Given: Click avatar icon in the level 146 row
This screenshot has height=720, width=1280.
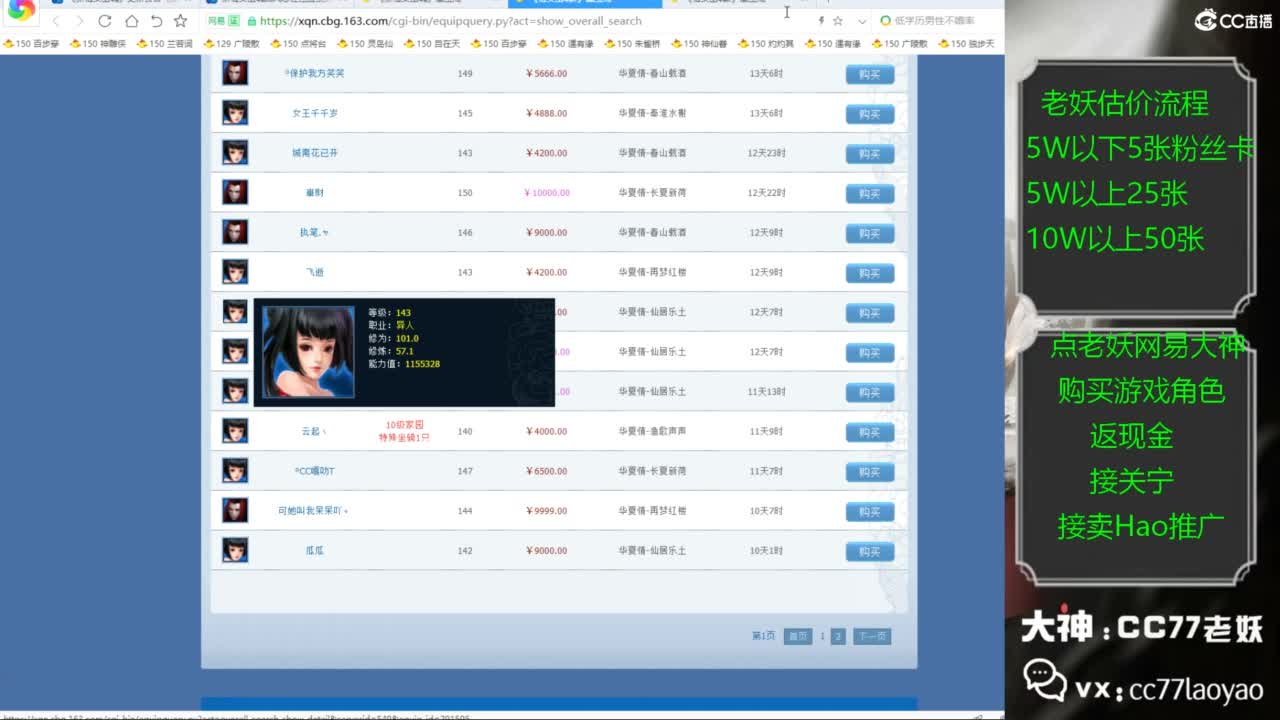Looking at the screenshot, I should click(235, 232).
